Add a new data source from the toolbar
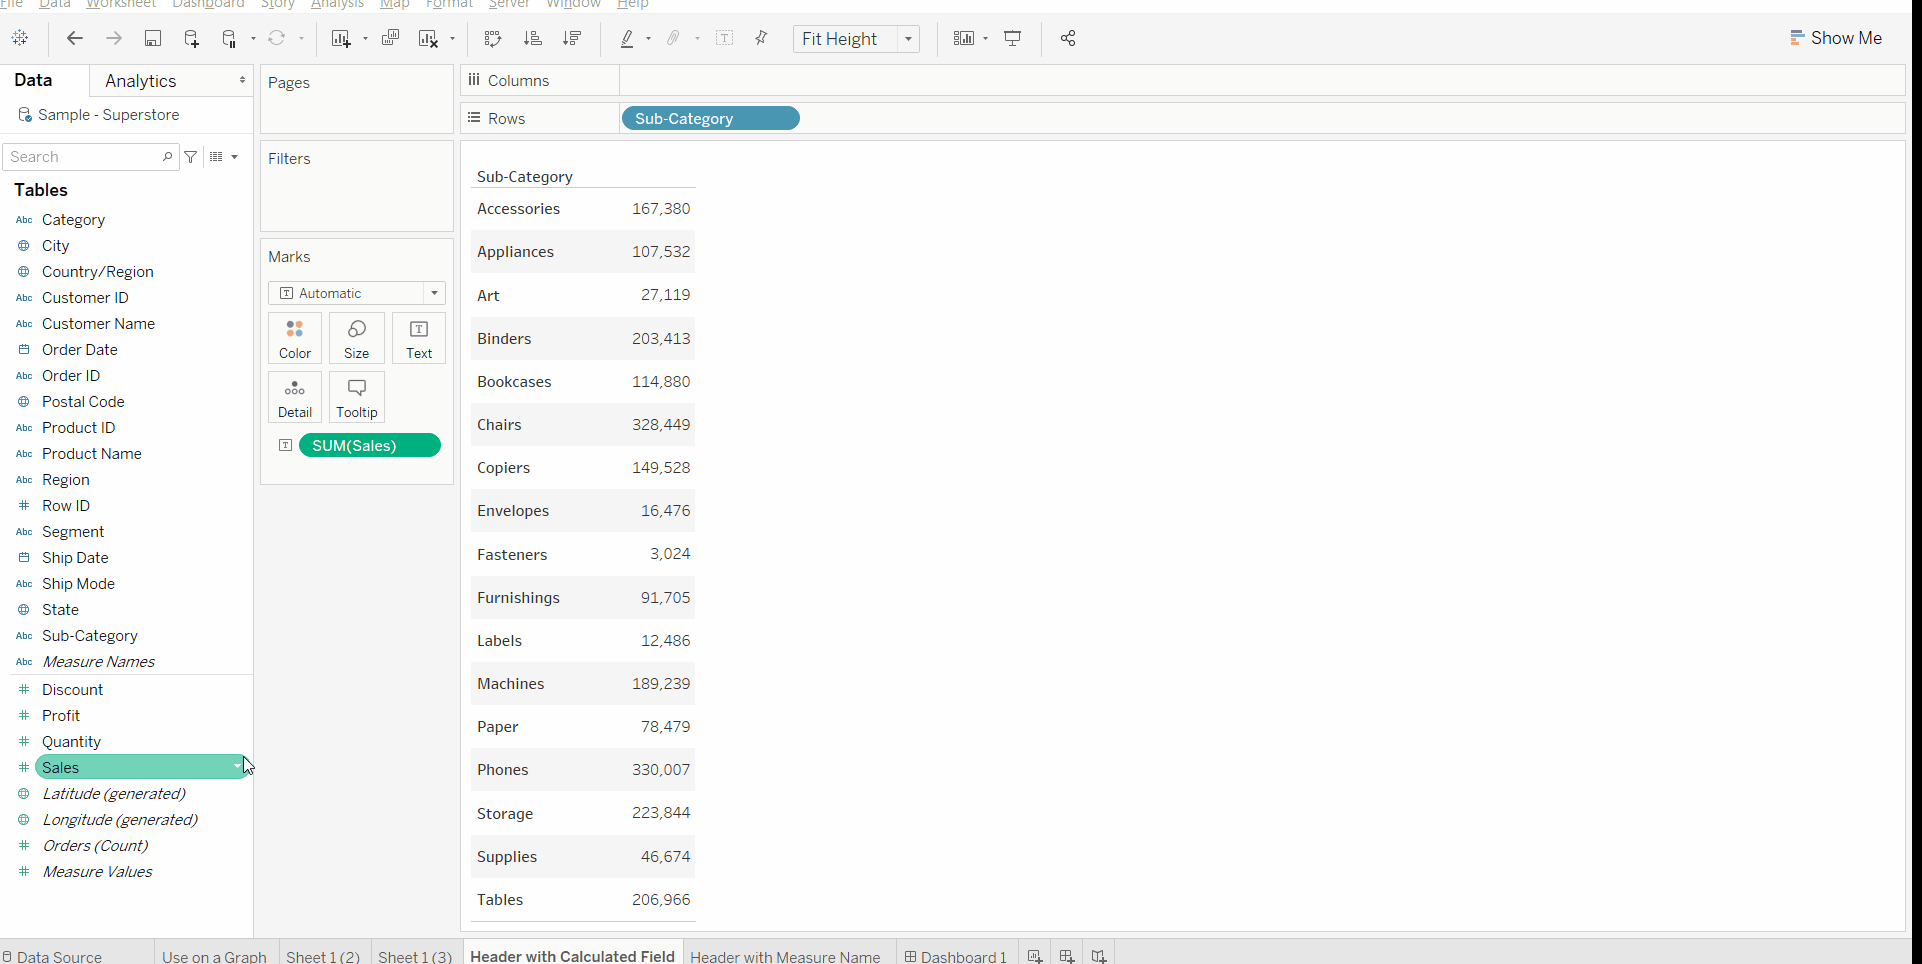1922x964 pixels. click(192, 38)
